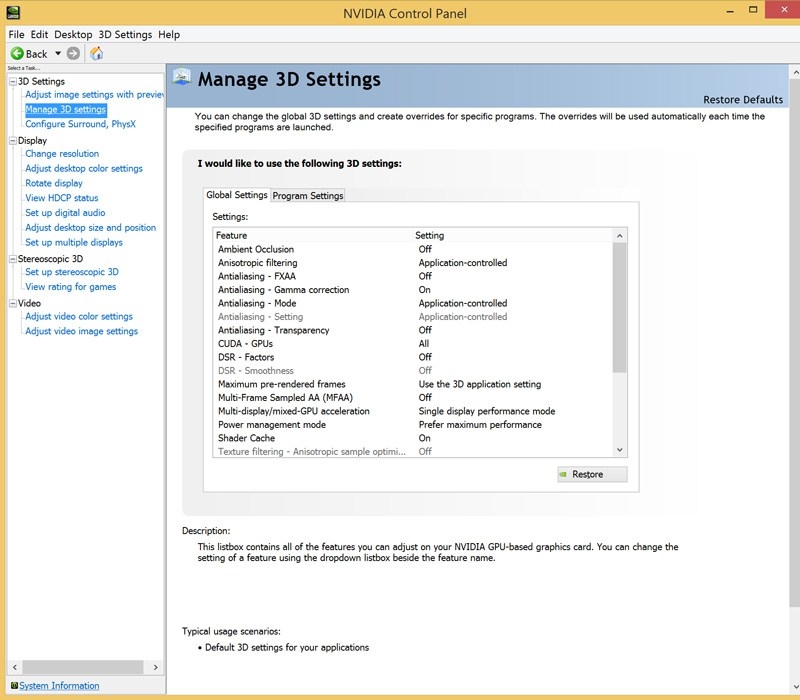Click the Single display performance mode value

[487, 411]
